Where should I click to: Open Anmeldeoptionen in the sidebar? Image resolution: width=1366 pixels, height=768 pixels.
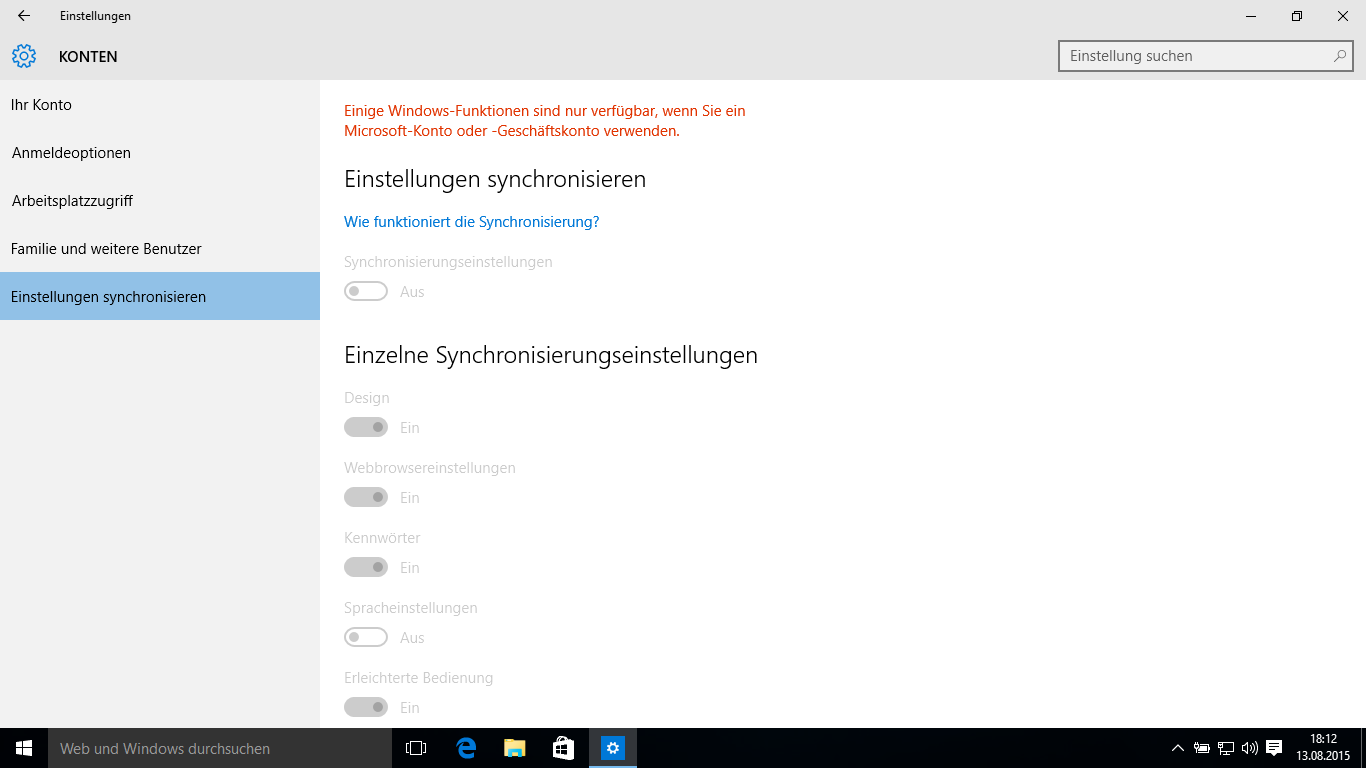click(71, 153)
